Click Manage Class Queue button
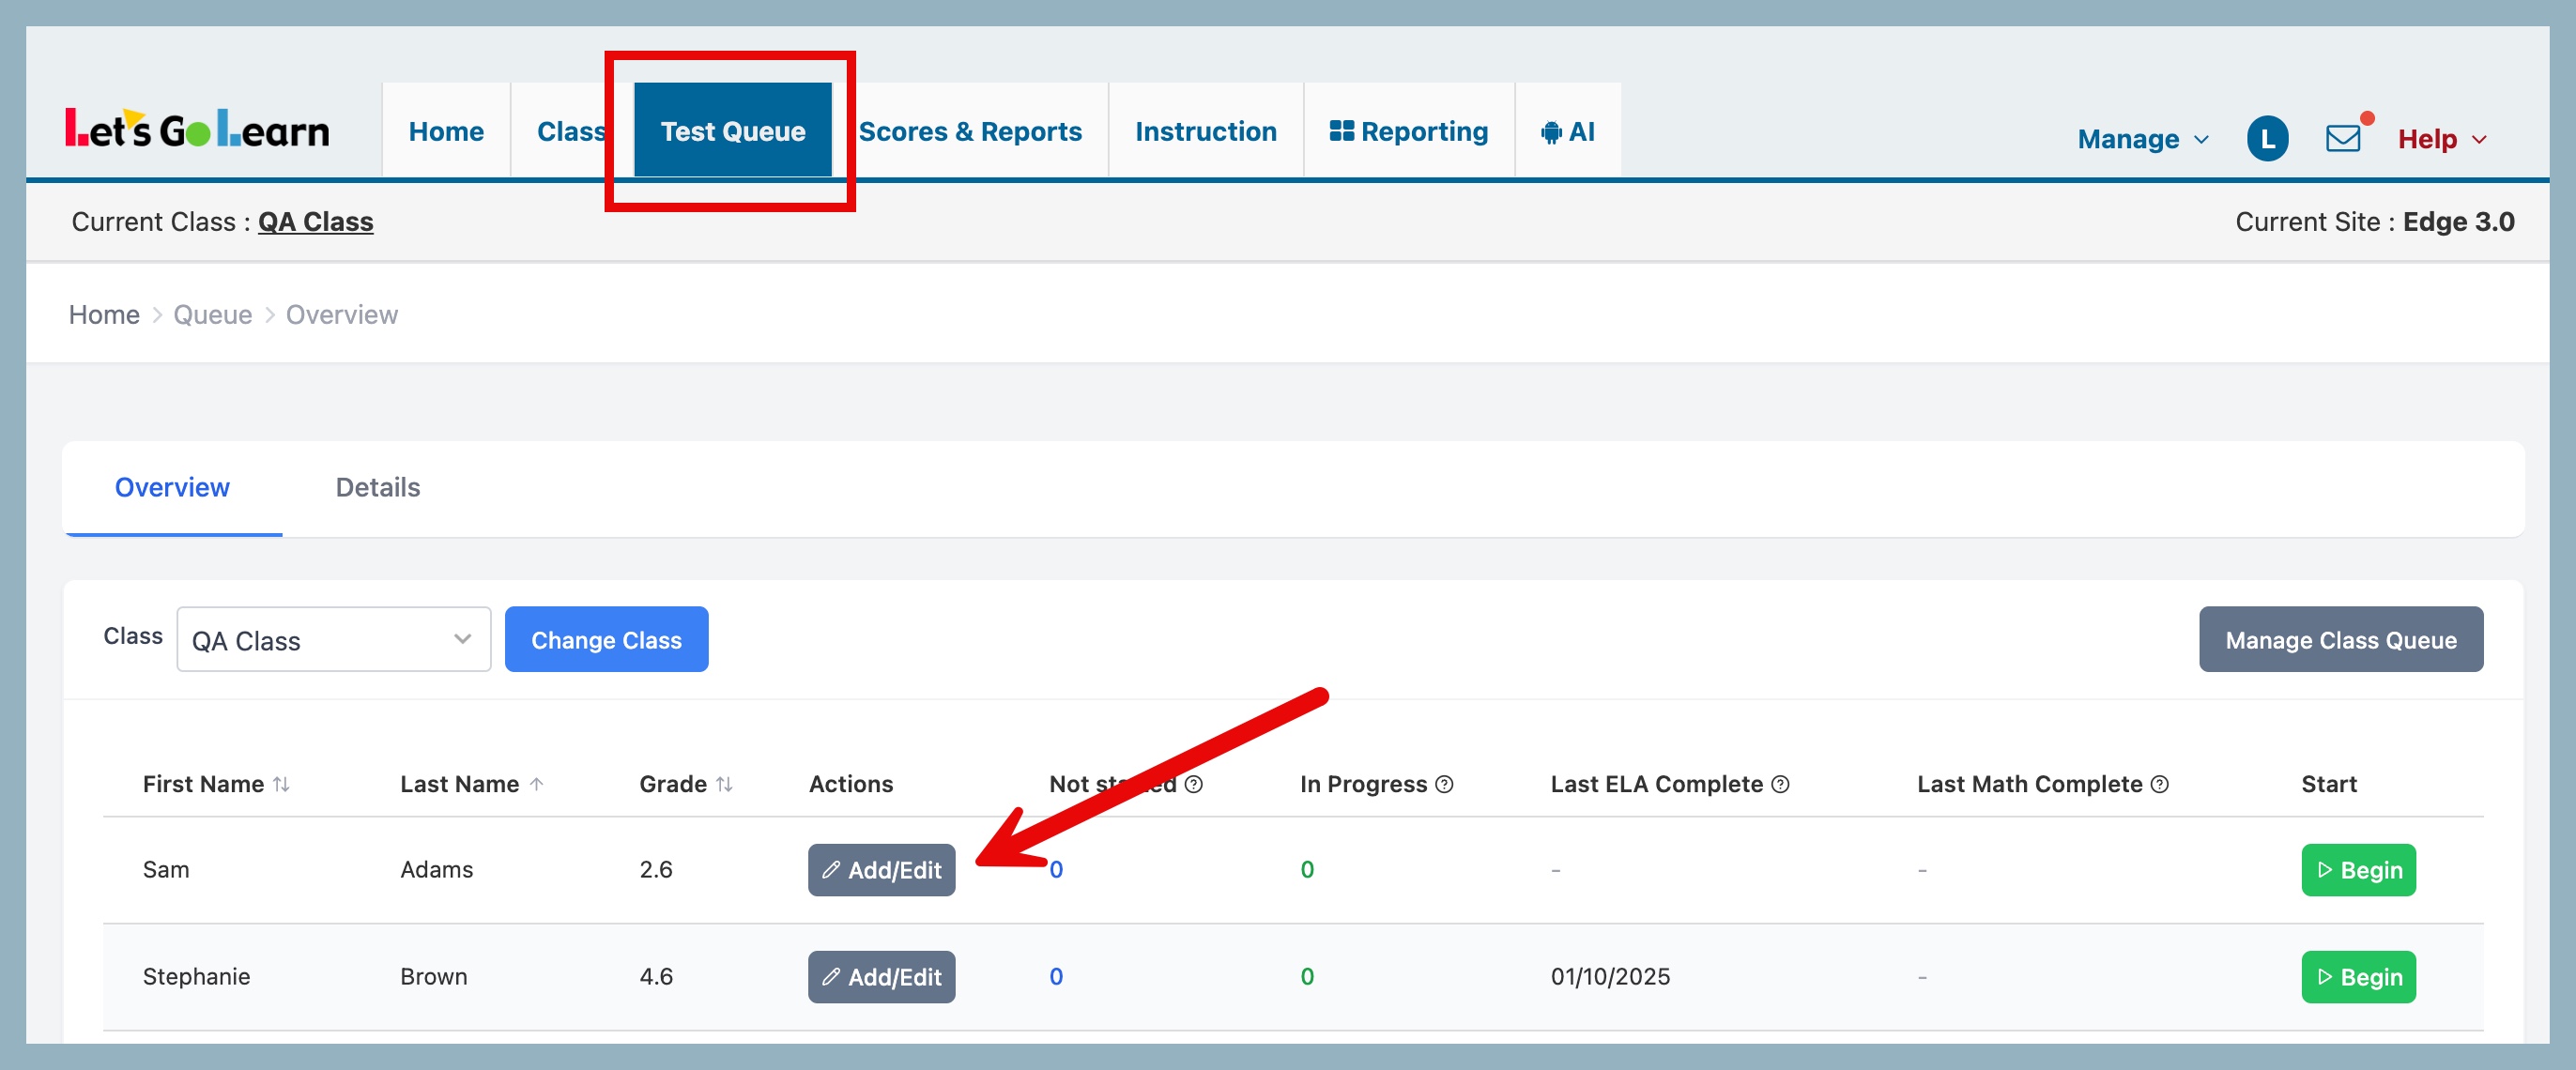 click(2340, 640)
